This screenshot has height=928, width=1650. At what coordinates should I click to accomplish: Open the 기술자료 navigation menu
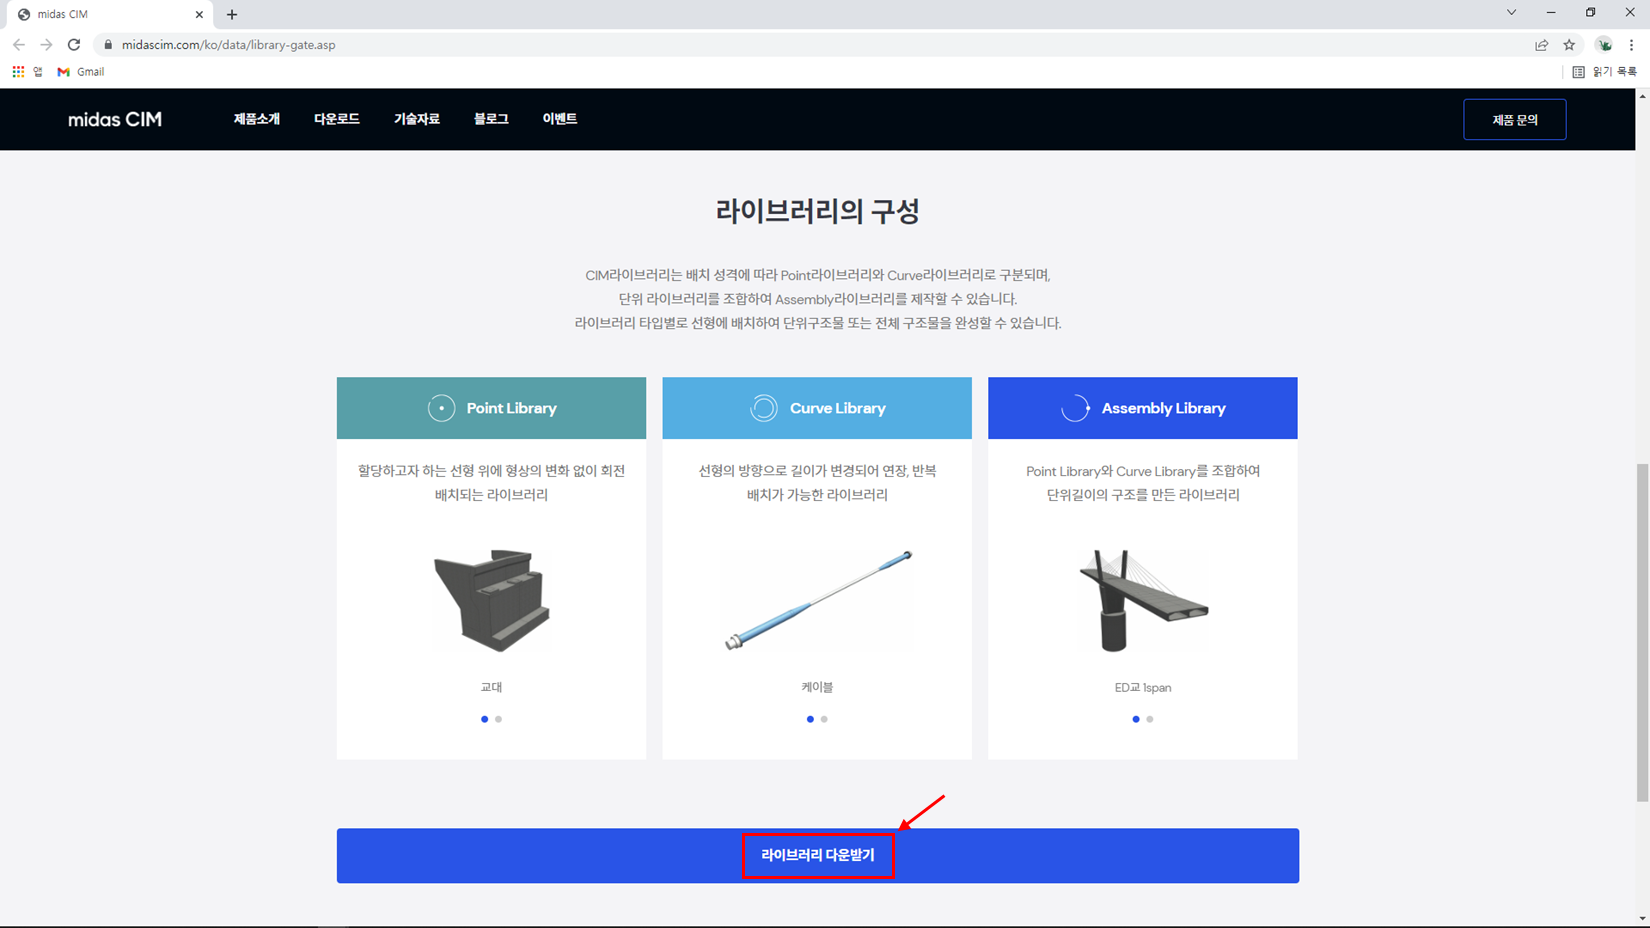click(x=417, y=119)
